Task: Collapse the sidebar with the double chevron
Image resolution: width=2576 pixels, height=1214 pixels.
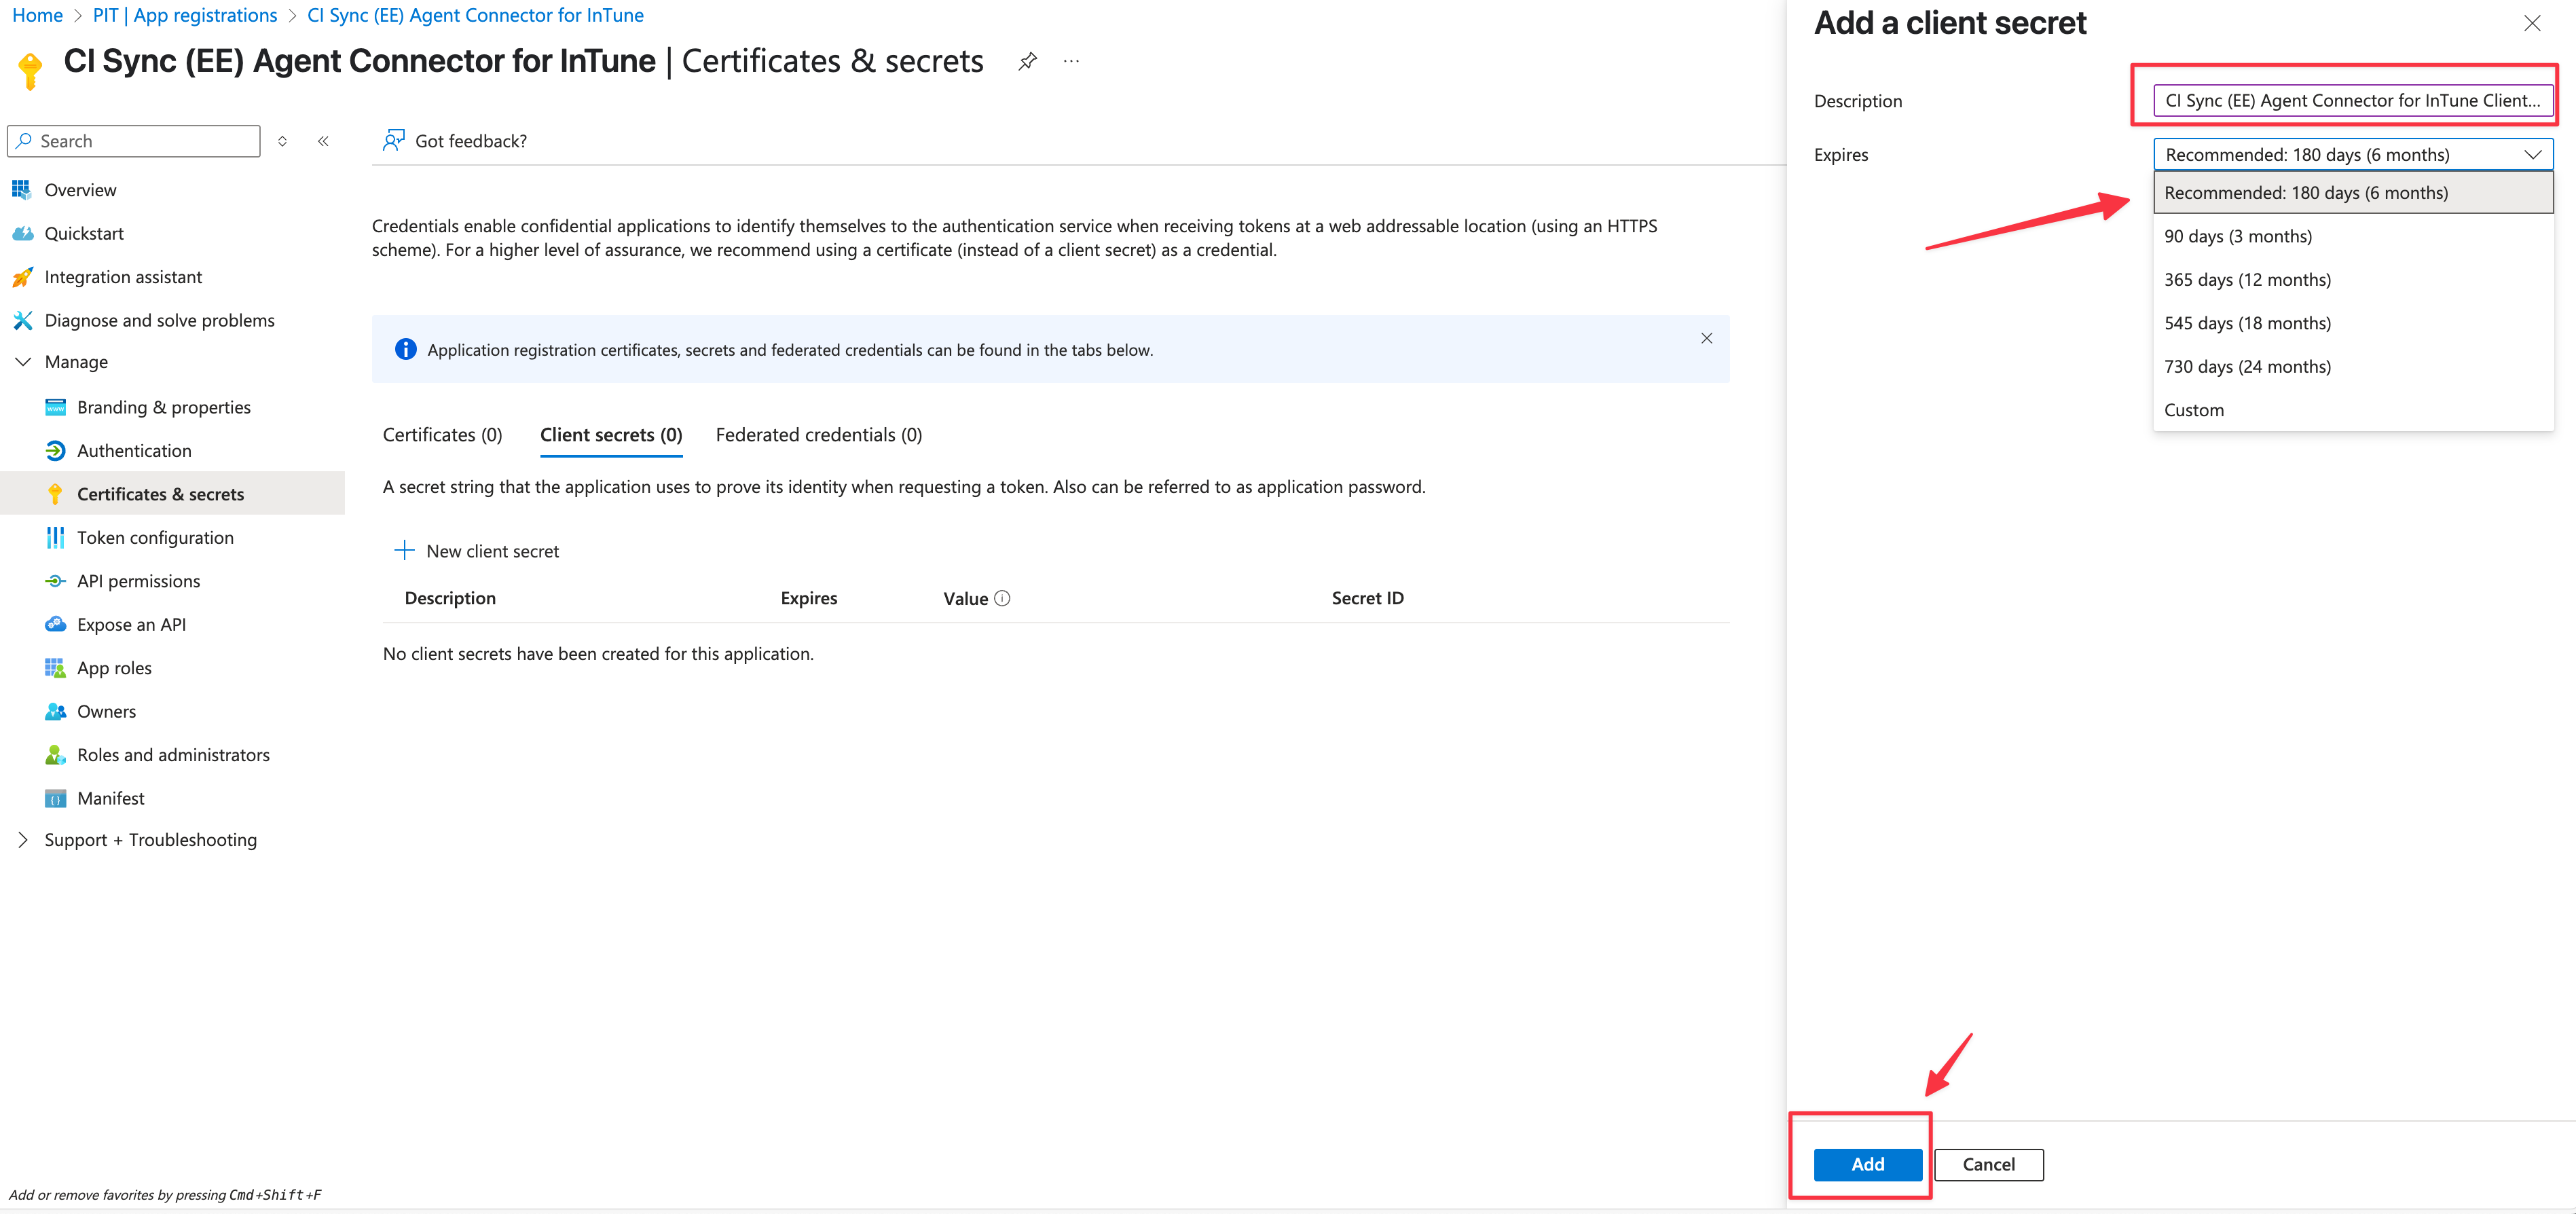Action: click(x=323, y=141)
